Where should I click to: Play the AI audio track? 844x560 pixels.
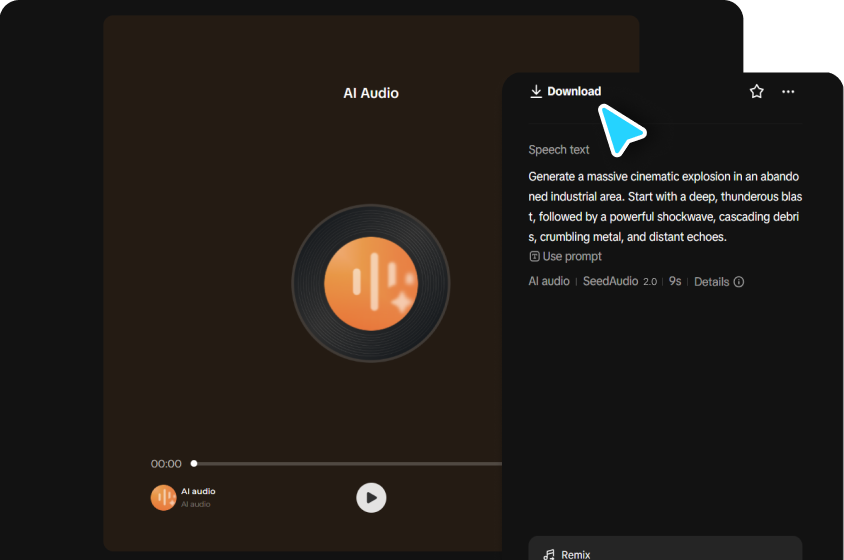tap(371, 498)
